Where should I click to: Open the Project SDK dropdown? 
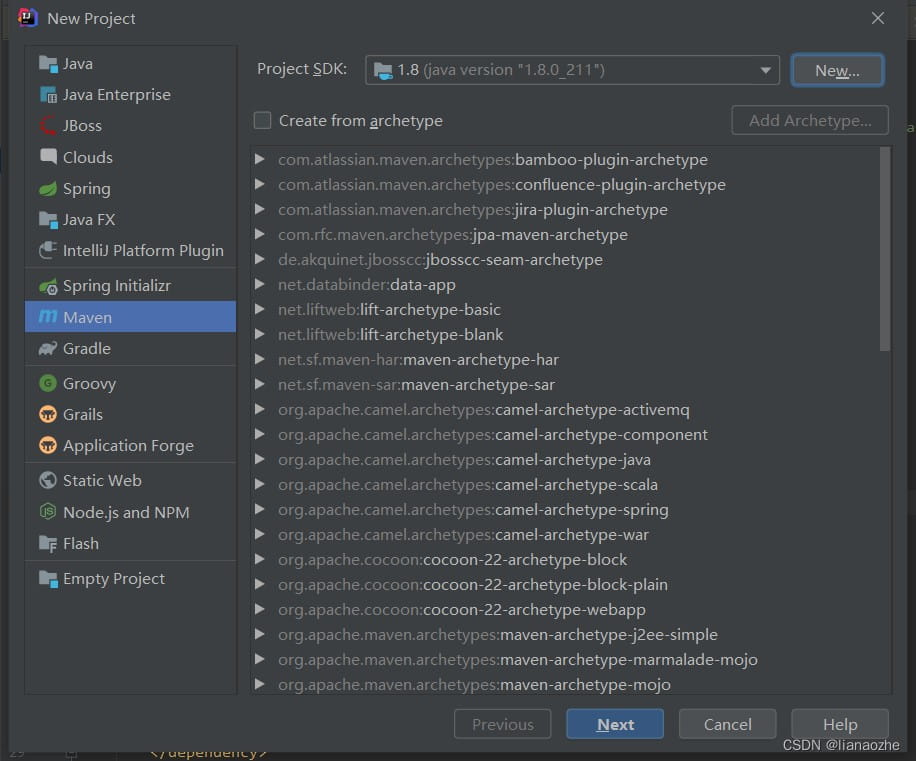coord(572,70)
